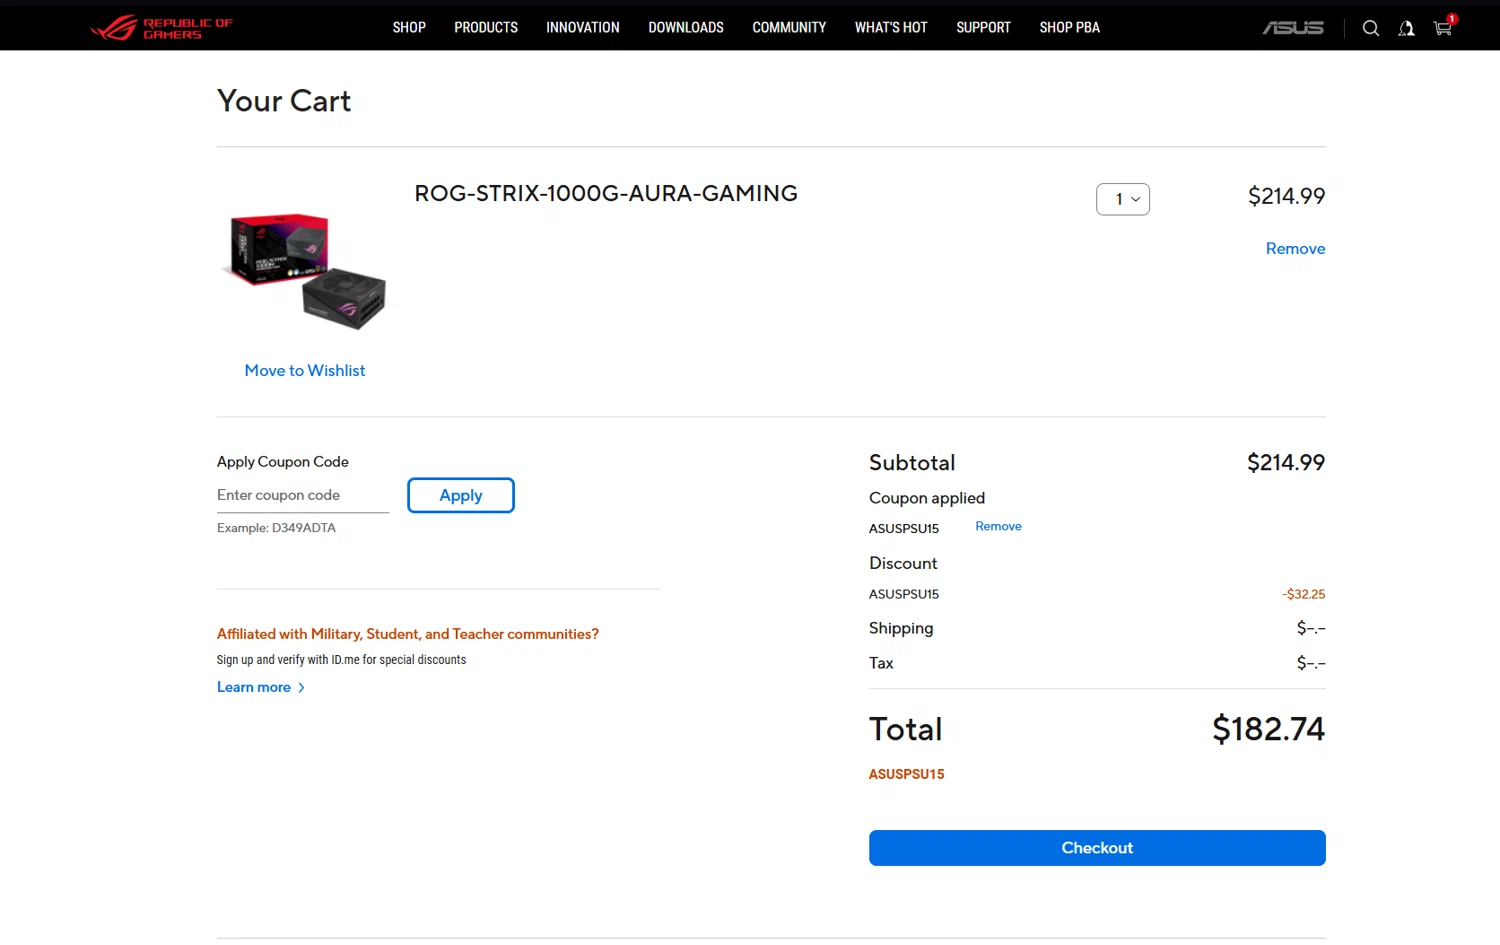
Task: Open the SHOP menu
Action: [x=409, y=27]
